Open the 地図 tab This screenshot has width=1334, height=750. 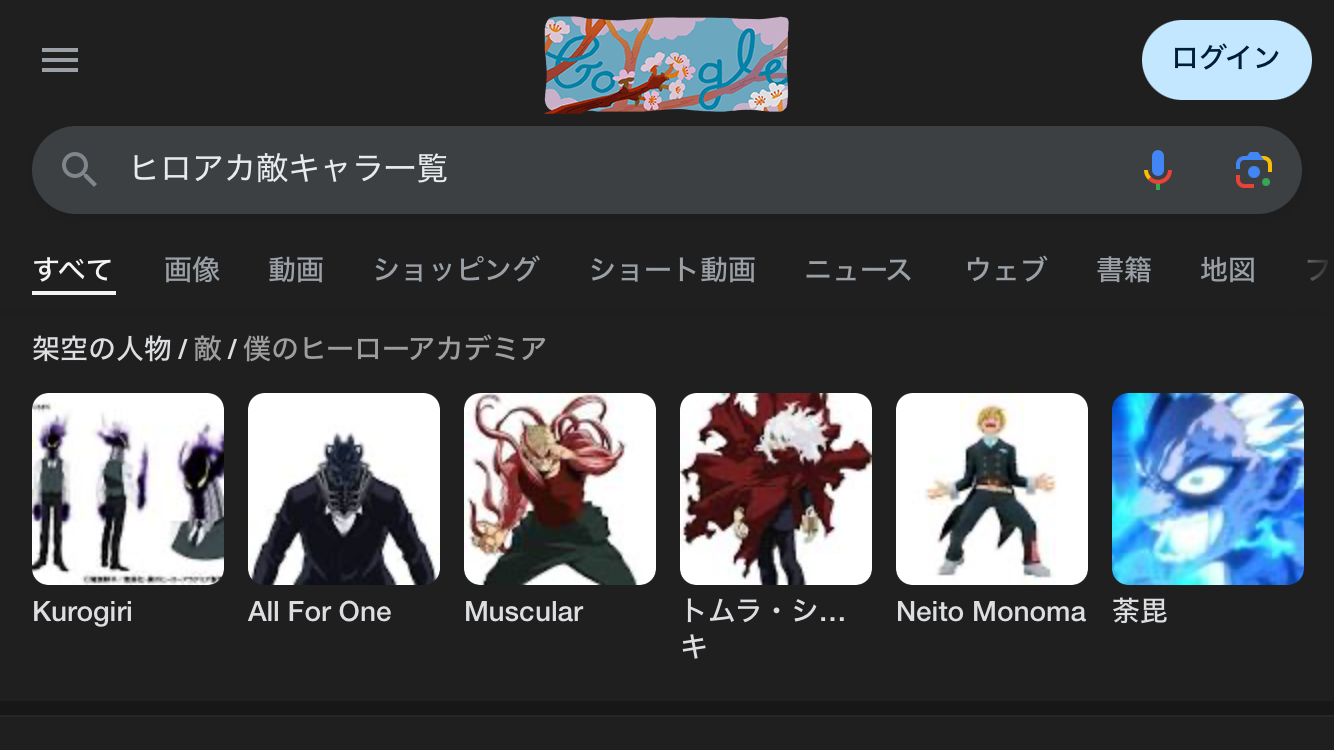click(1227, 270)
